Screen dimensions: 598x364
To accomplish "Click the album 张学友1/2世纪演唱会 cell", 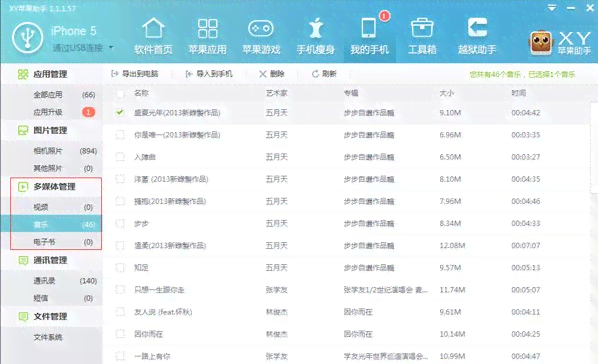I will coord(385,290).
